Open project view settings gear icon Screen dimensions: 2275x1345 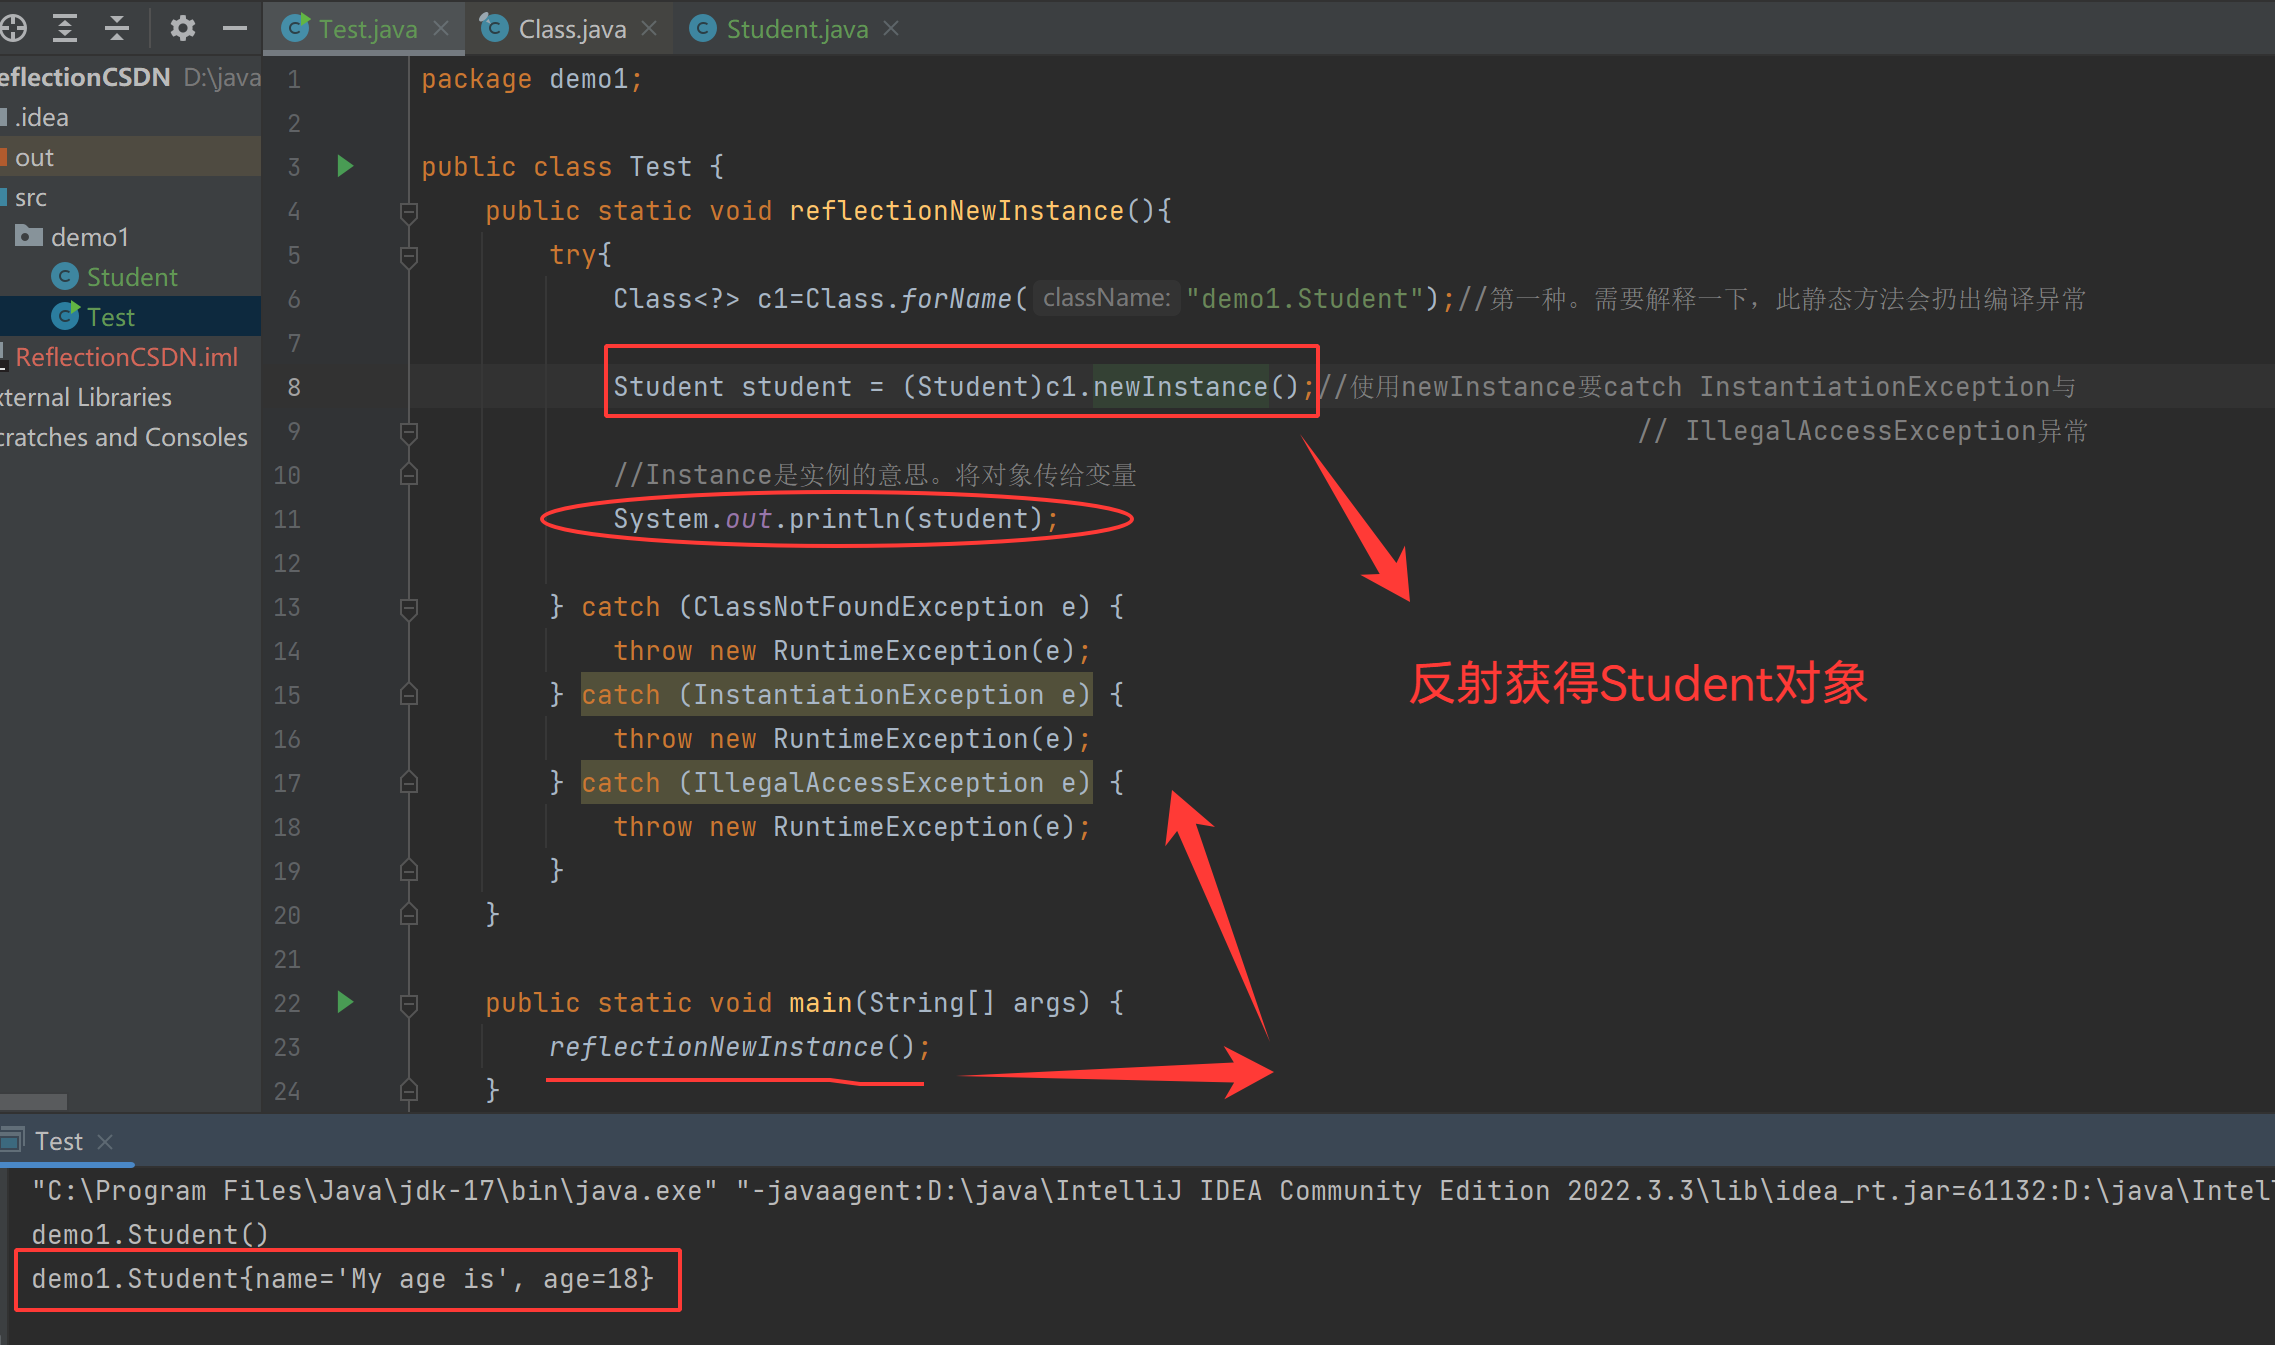(x=182, y=28)
